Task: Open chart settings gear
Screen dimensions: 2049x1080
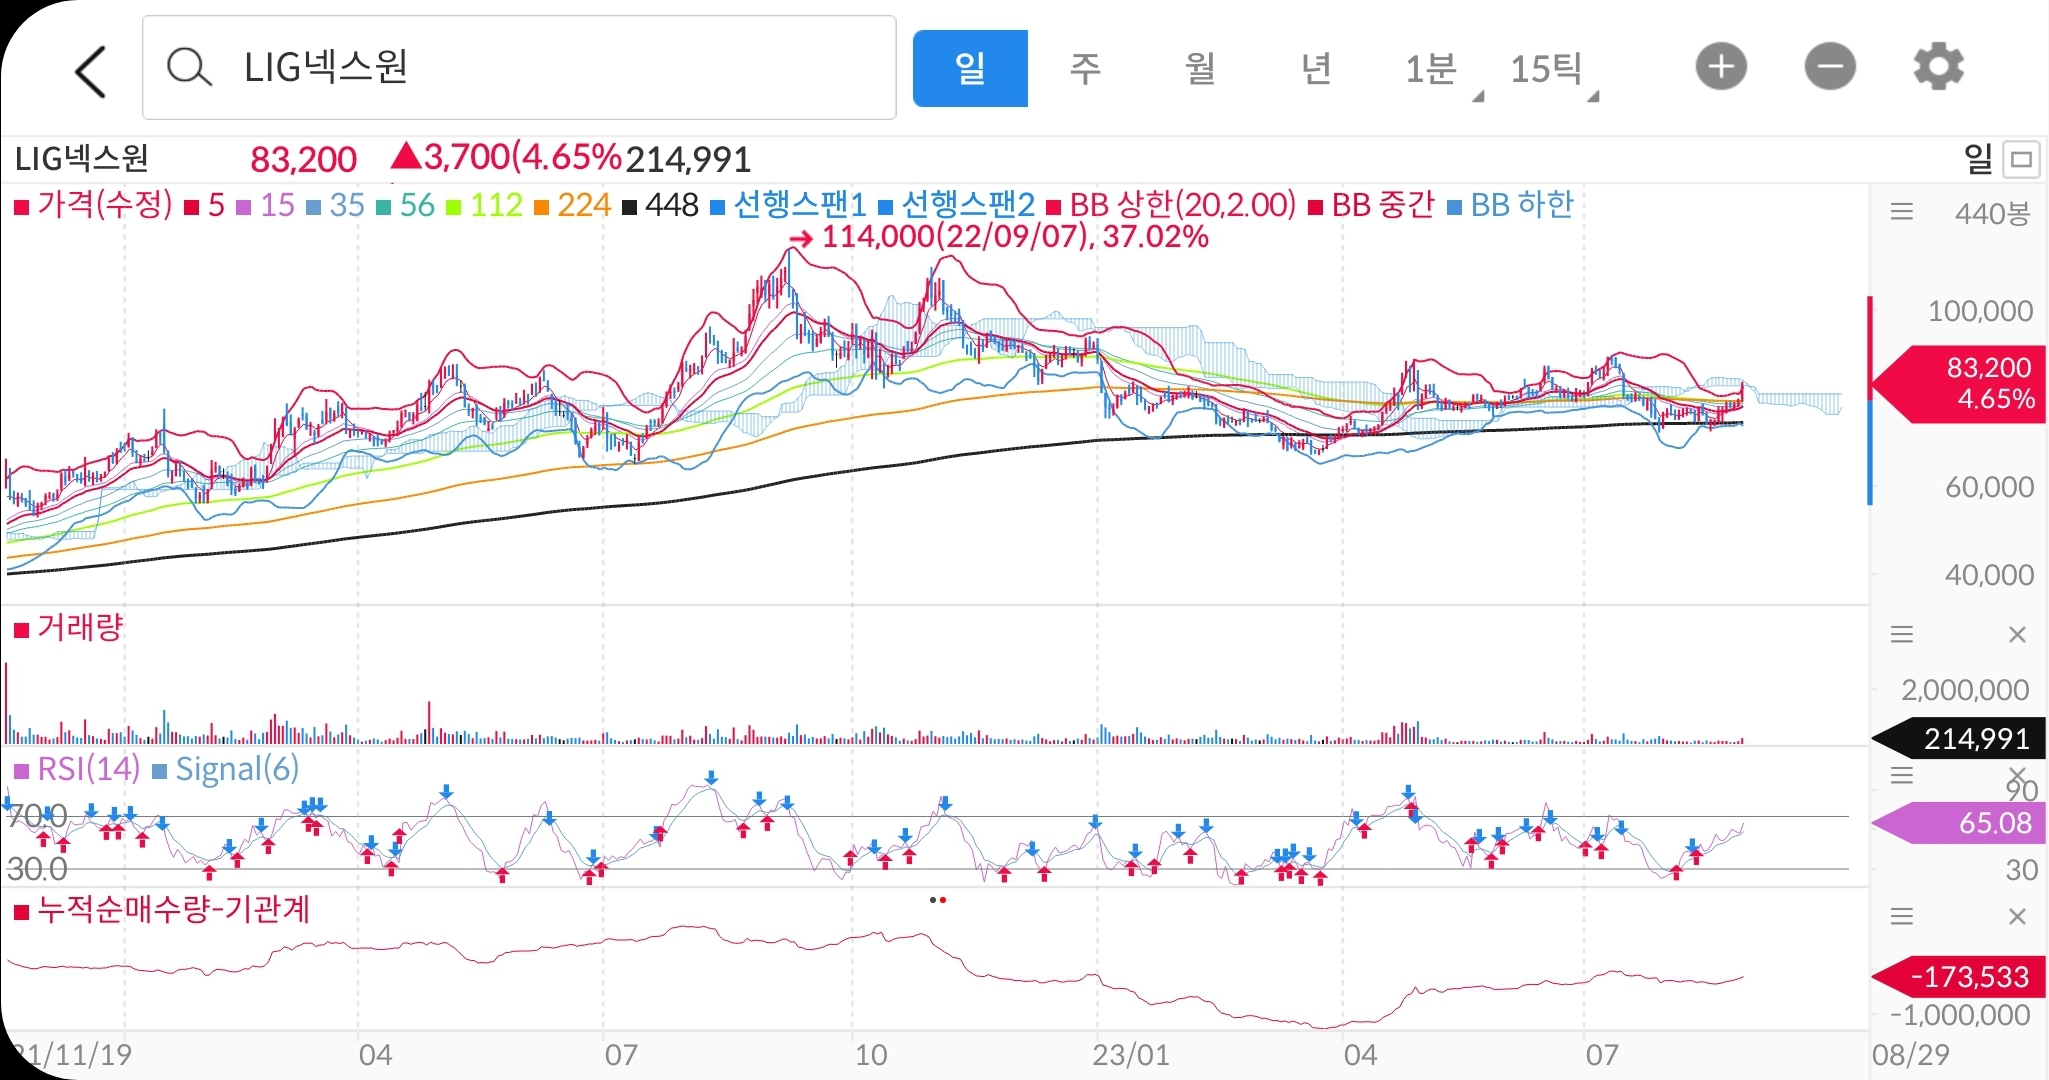Action: pos(1938,67)
